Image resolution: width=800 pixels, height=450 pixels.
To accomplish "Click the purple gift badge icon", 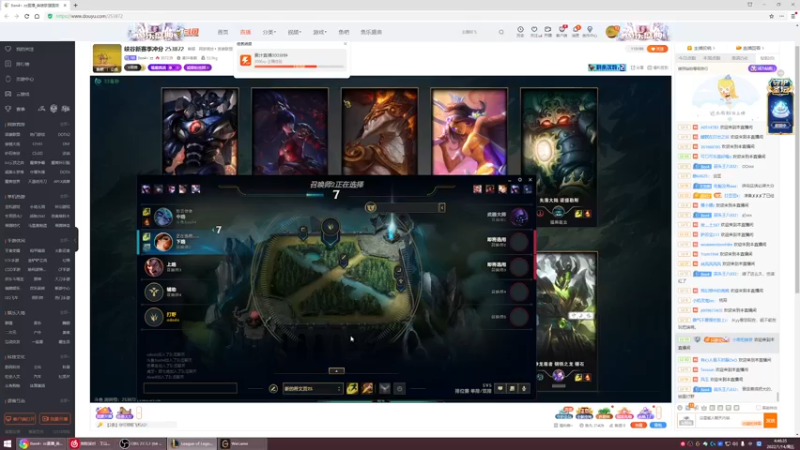I will click(x=645, y=412).
